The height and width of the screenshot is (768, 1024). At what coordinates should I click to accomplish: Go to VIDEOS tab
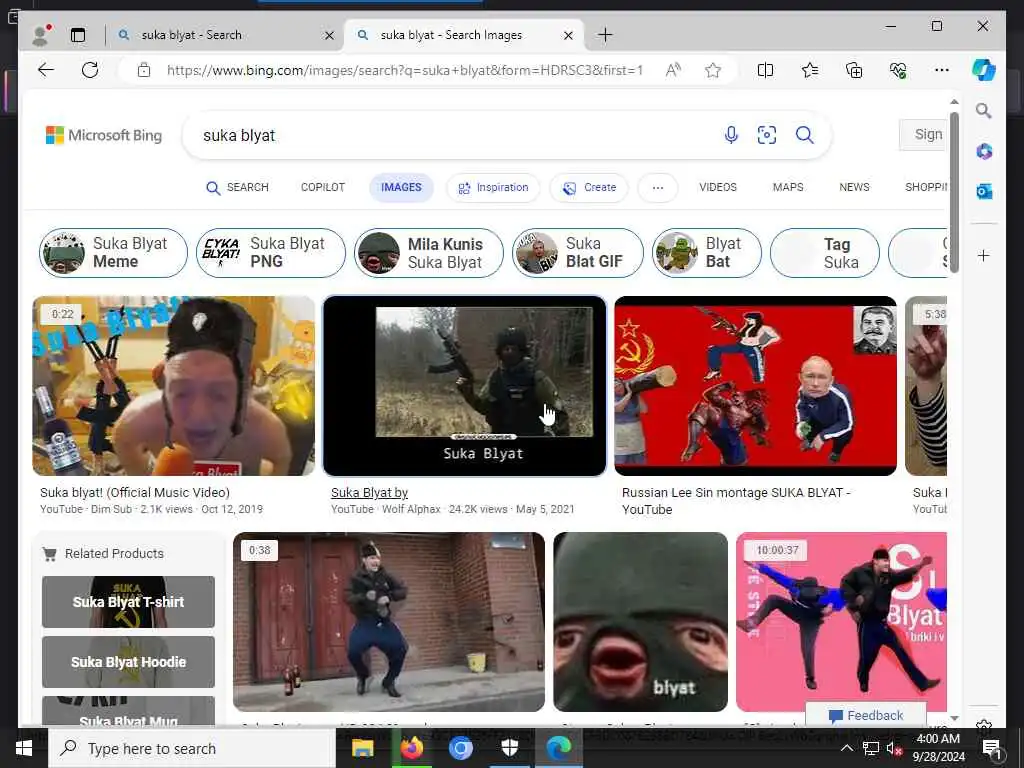tap(718, 187)
